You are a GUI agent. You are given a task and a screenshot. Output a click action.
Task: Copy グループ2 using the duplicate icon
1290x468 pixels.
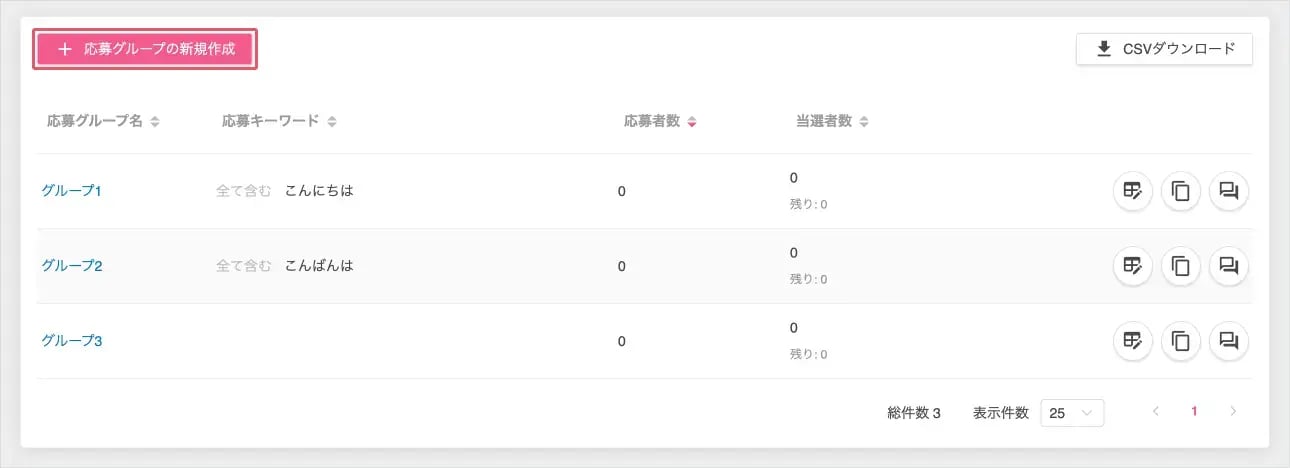coord(1181,266)
